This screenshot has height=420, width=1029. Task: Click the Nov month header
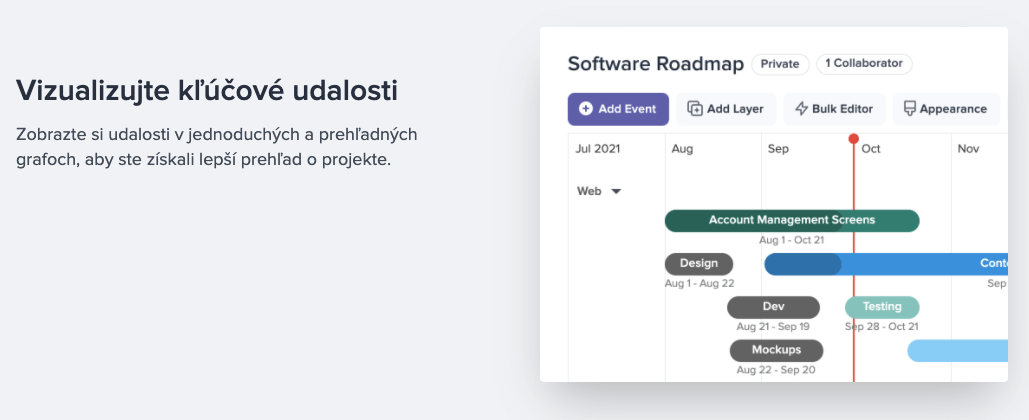click(968, 149)
